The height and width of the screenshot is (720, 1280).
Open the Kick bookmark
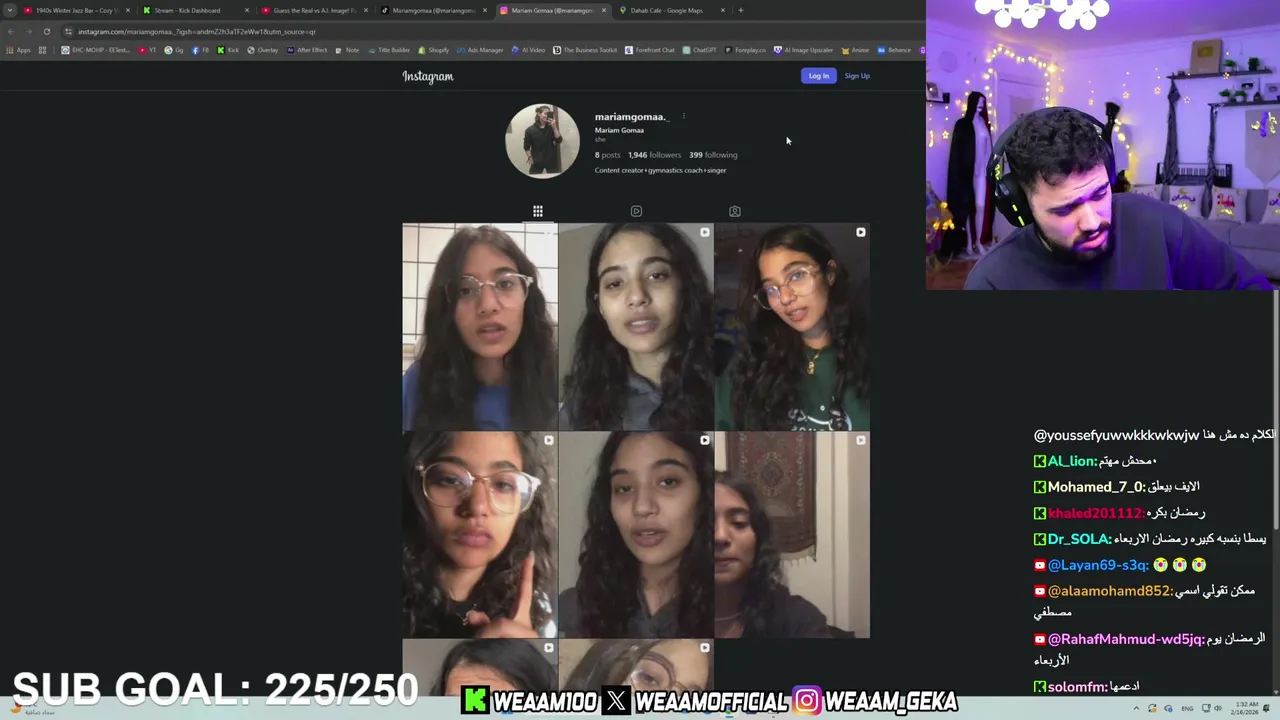228,50
